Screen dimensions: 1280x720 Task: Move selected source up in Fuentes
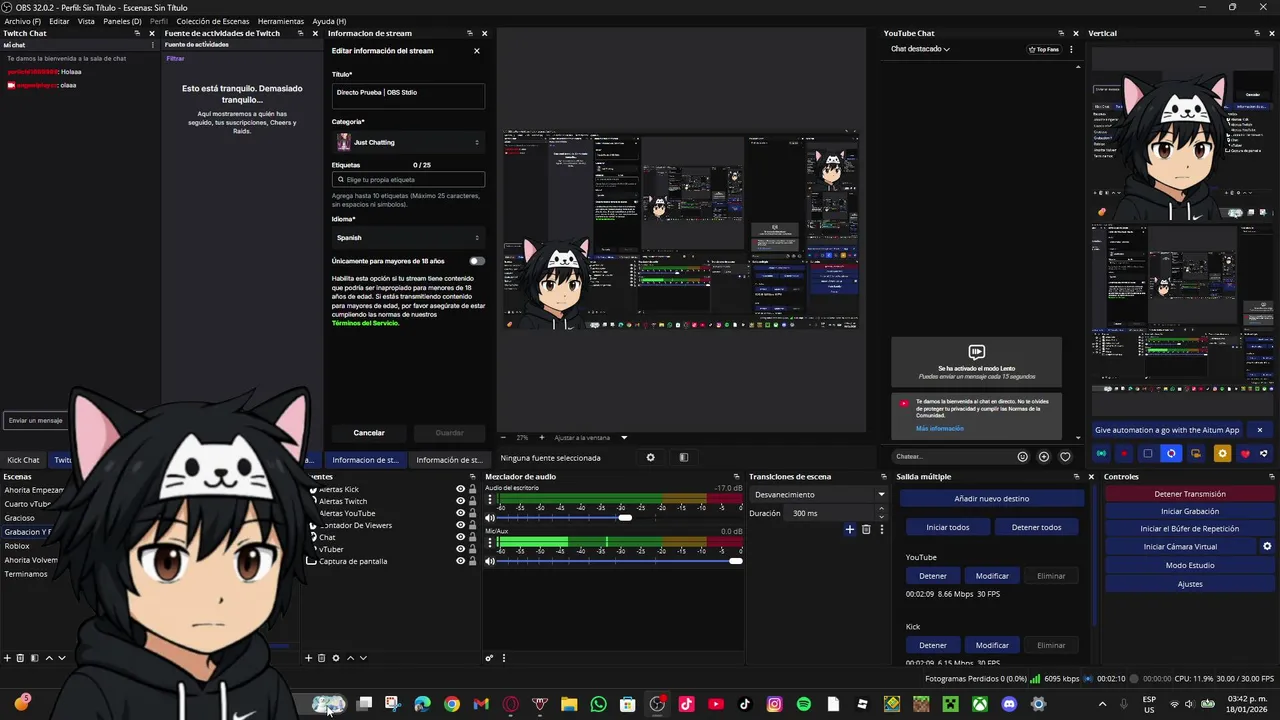[350, 658]
